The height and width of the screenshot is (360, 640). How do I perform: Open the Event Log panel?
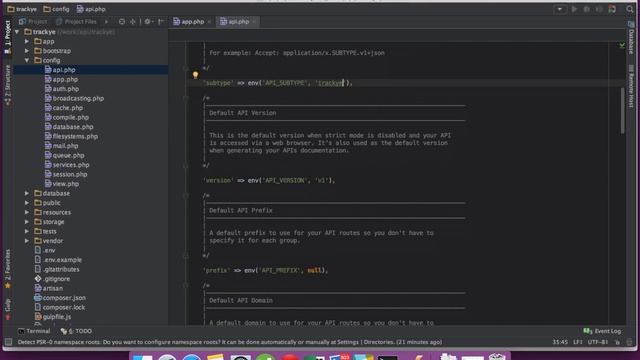pyautogui.click(x=602, y=331)
